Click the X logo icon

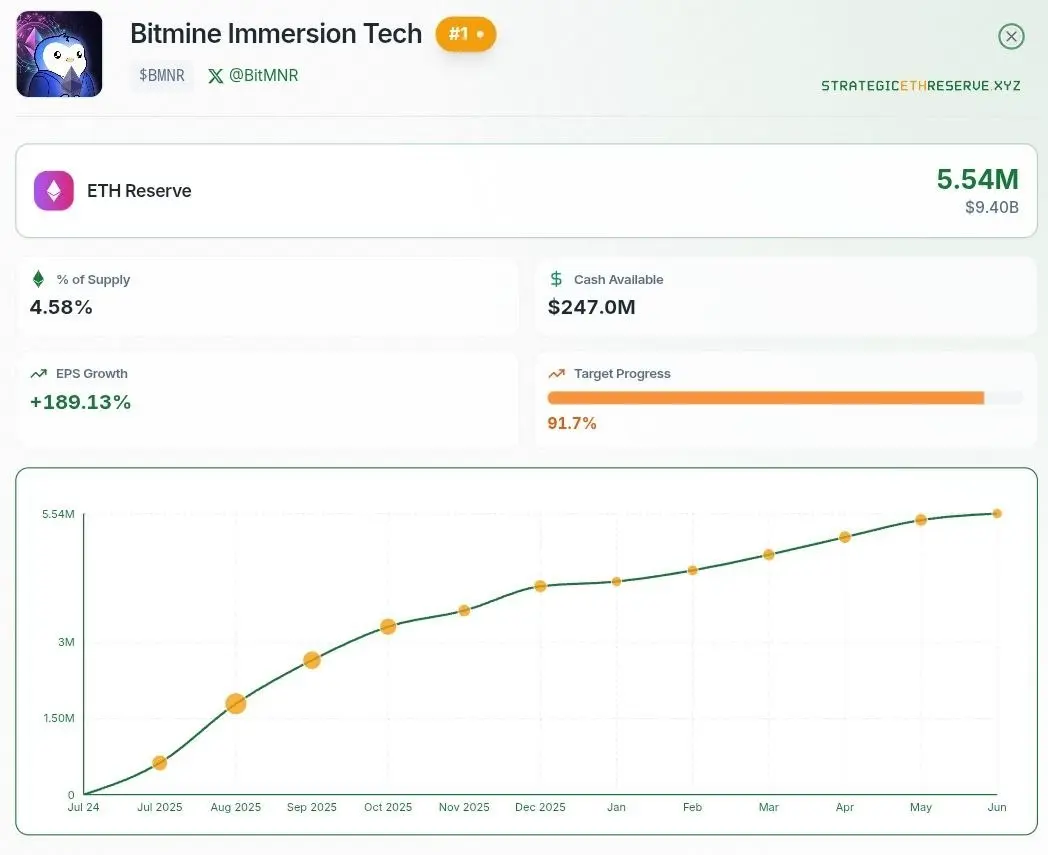(x=215, y=76)
